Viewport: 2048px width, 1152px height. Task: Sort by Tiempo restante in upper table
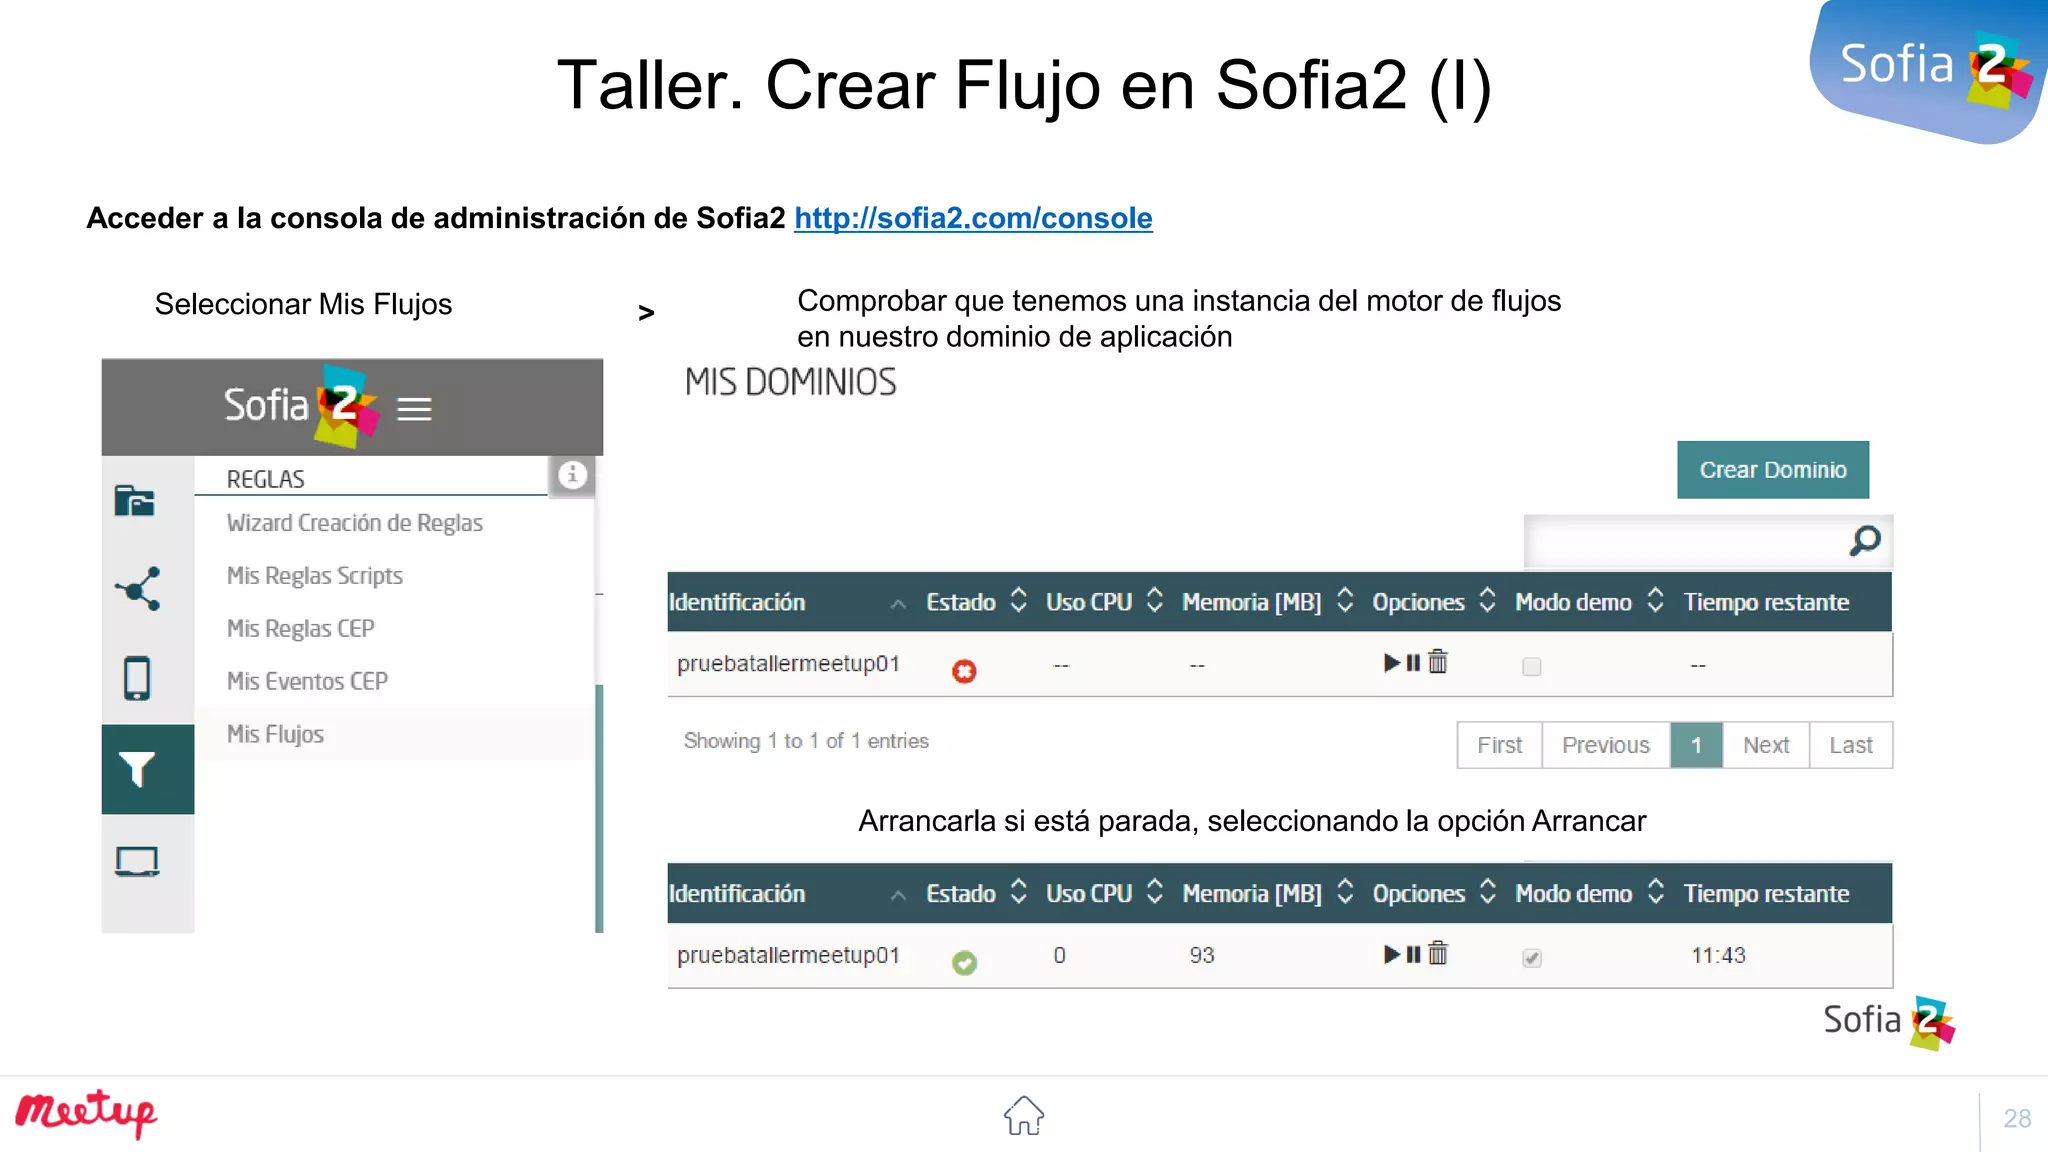point(1766,602)
